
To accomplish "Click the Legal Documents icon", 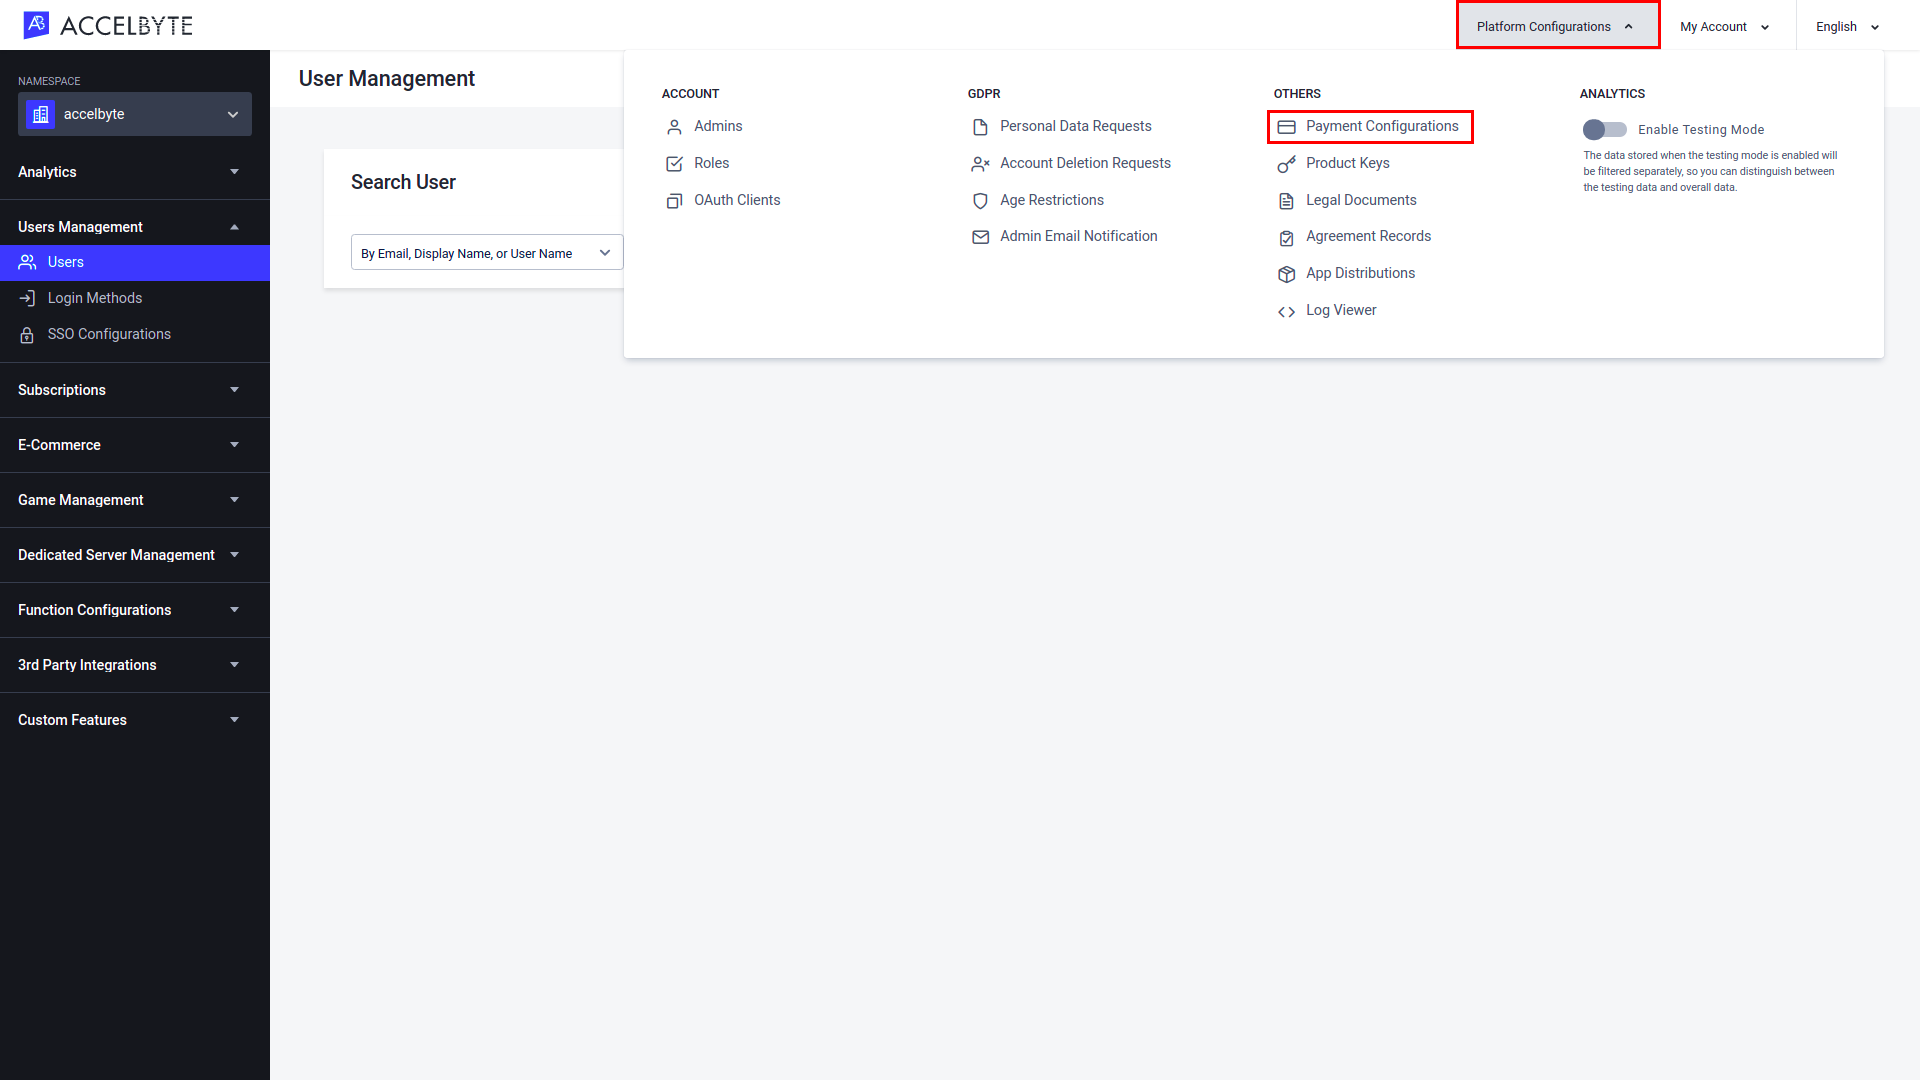I will click(x=1286, y=199).
